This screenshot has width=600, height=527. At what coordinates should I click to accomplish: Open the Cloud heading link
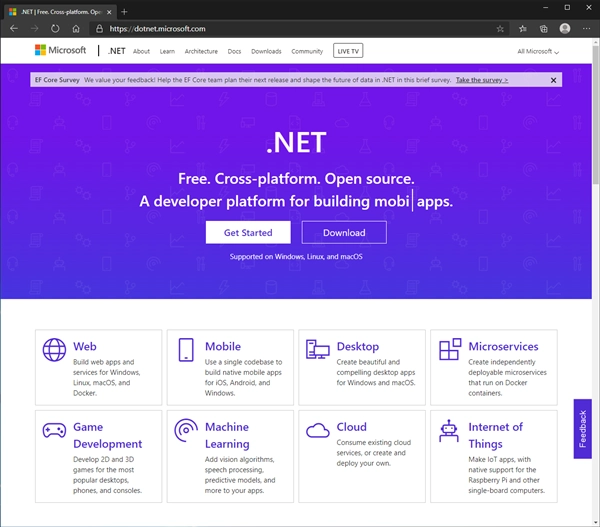(x=351, y=427)
